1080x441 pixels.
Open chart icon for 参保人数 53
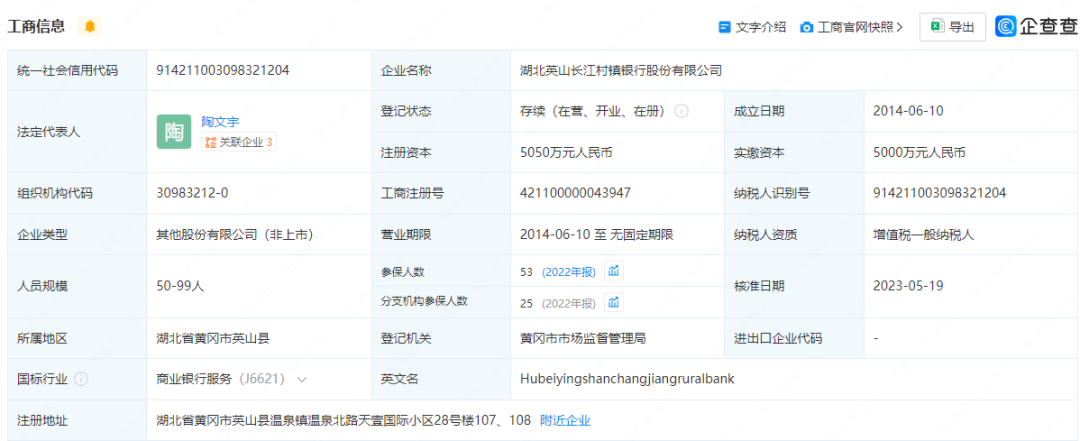[614, 271]
